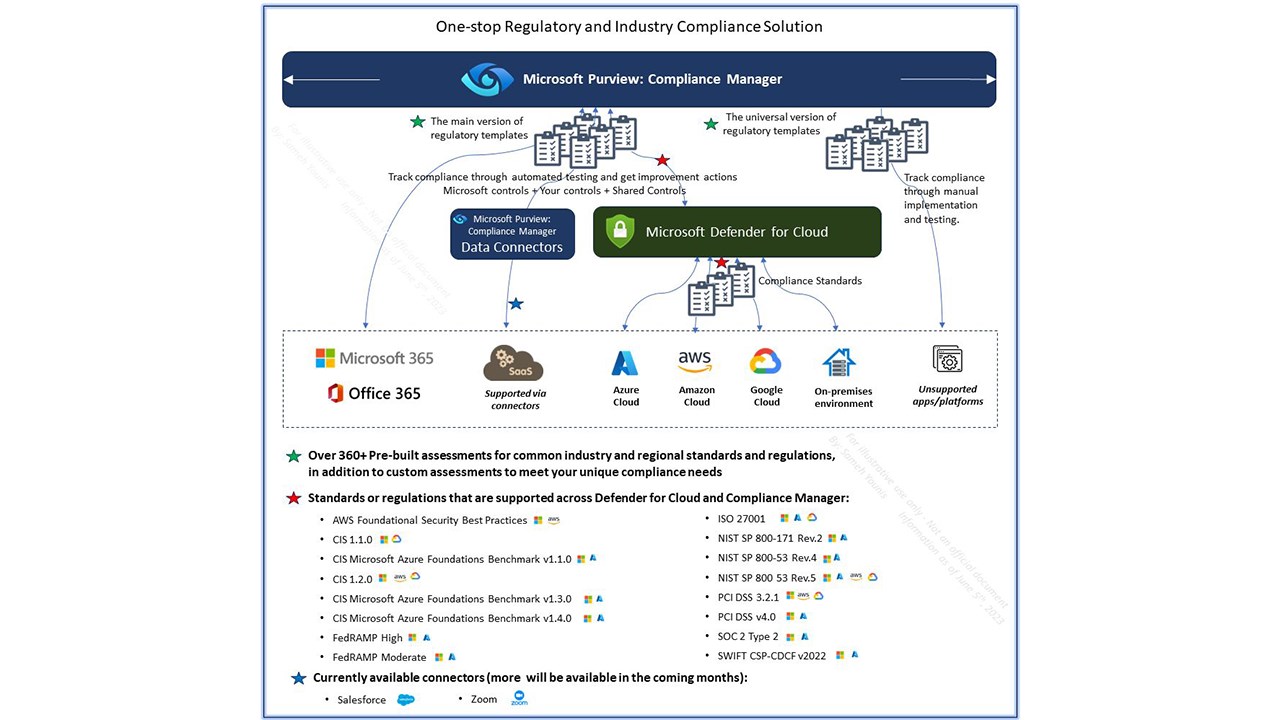
Task: Click the universal regulatory templates checklist icons
Action: click(877, 144)
